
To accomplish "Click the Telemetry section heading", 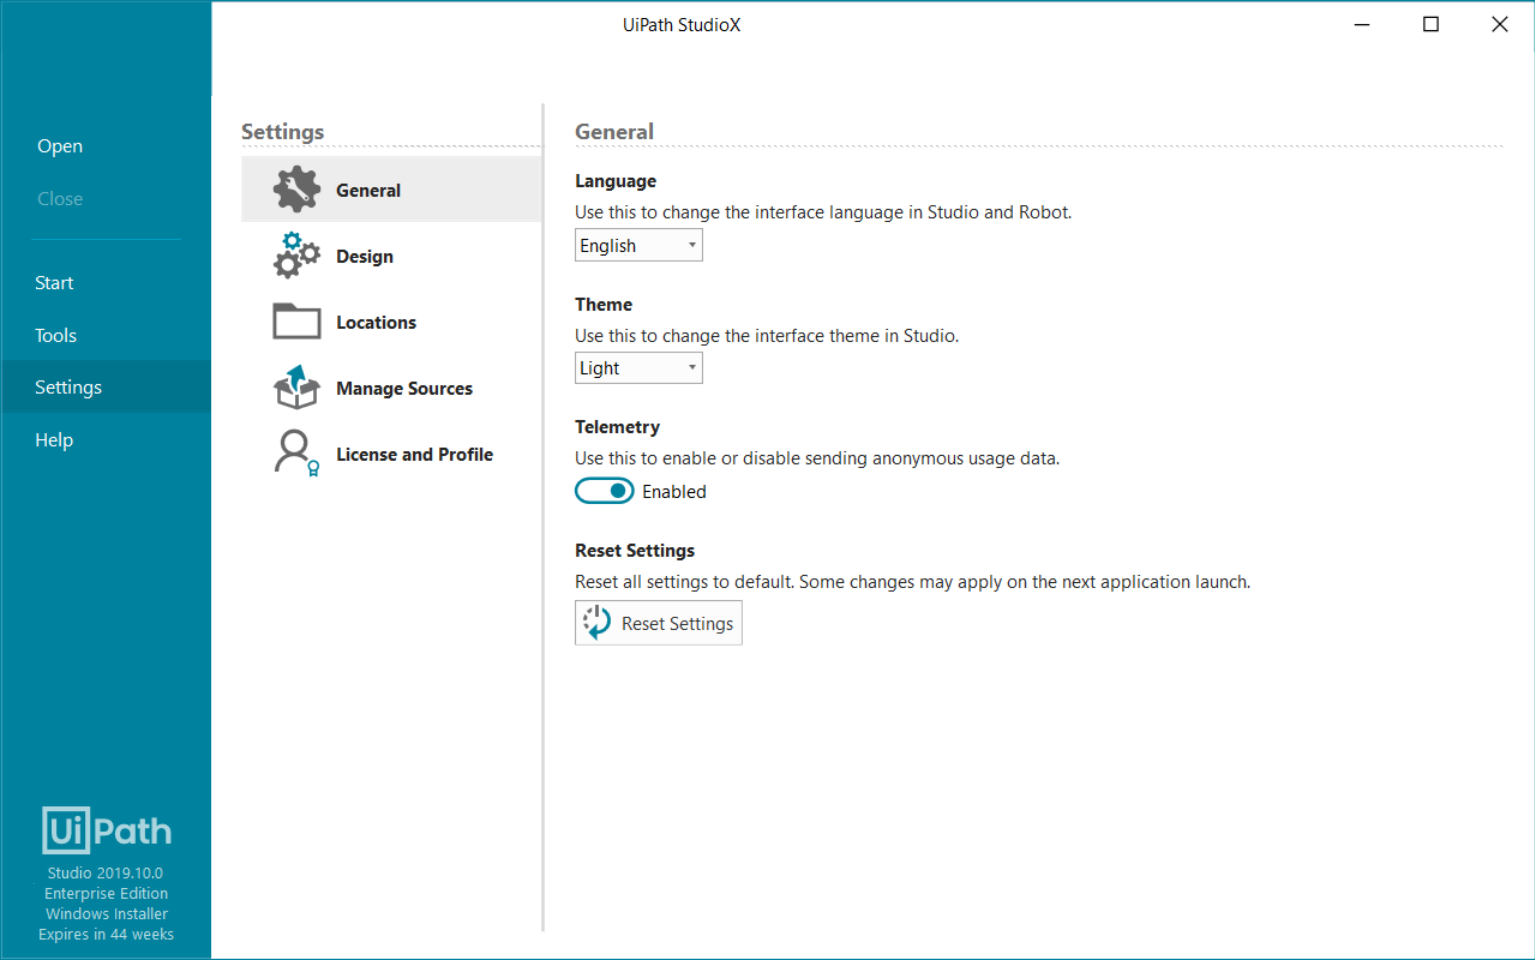I will (x=617, y=427).
